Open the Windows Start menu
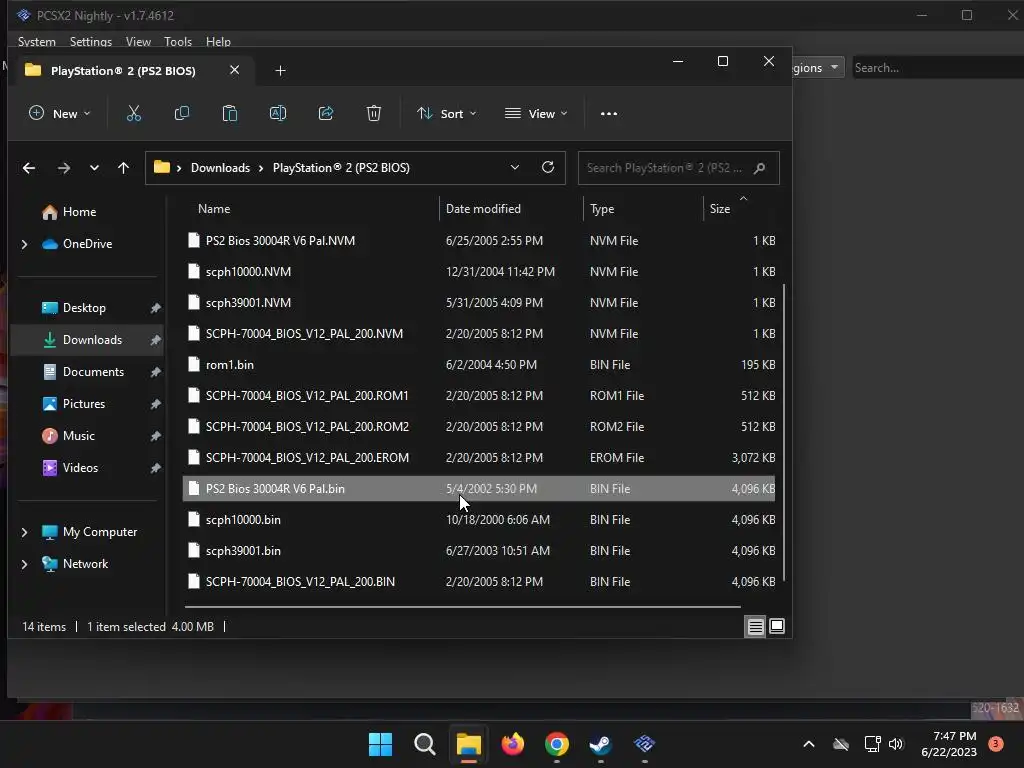Viewport: 1024px width, 768px height. click(x=381, y=744)
